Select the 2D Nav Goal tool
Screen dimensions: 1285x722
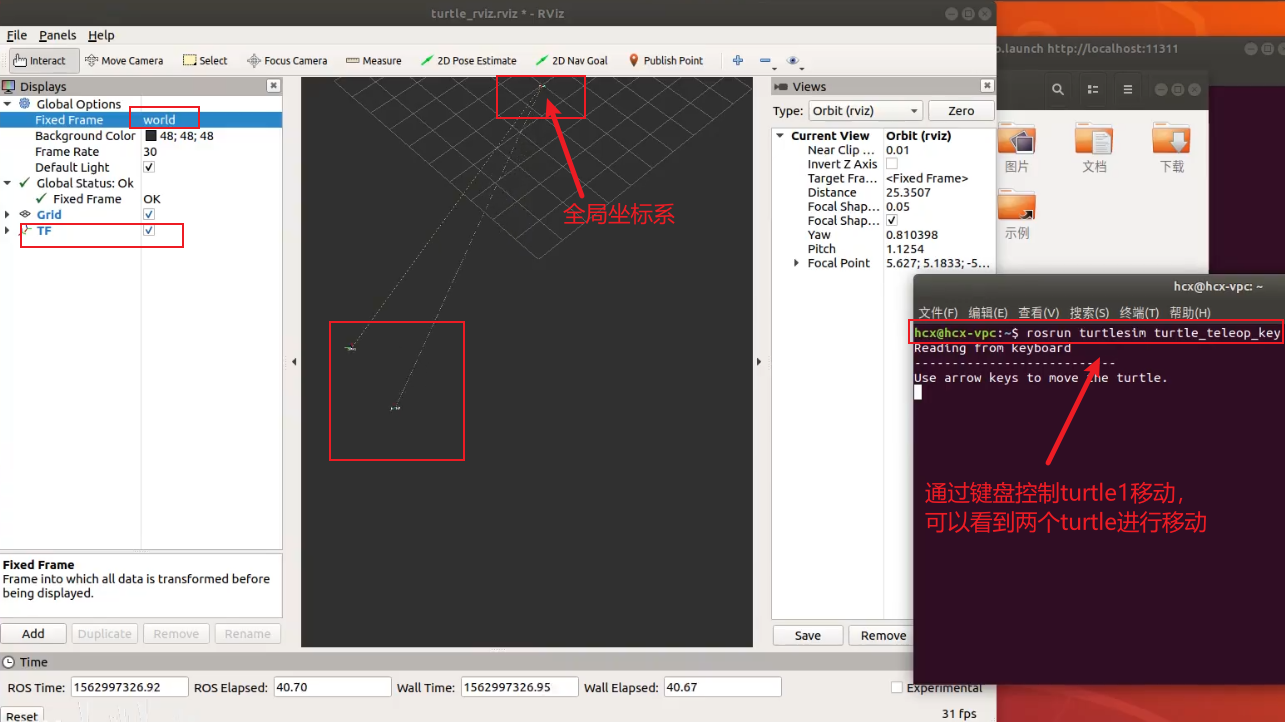[571, 60]
